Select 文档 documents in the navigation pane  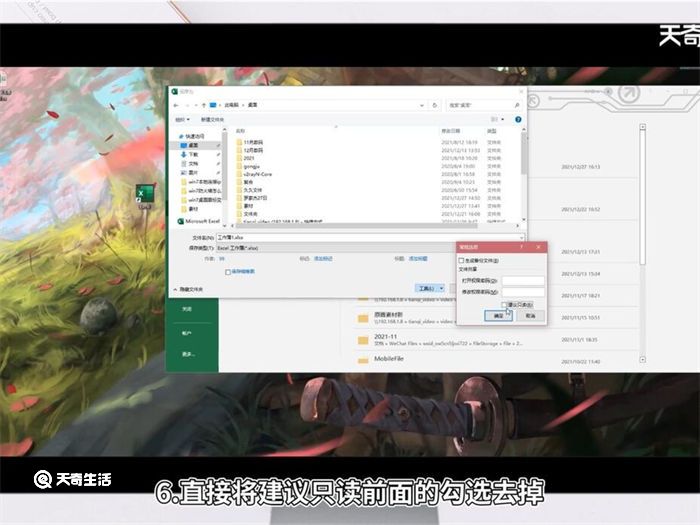(193, 163)
